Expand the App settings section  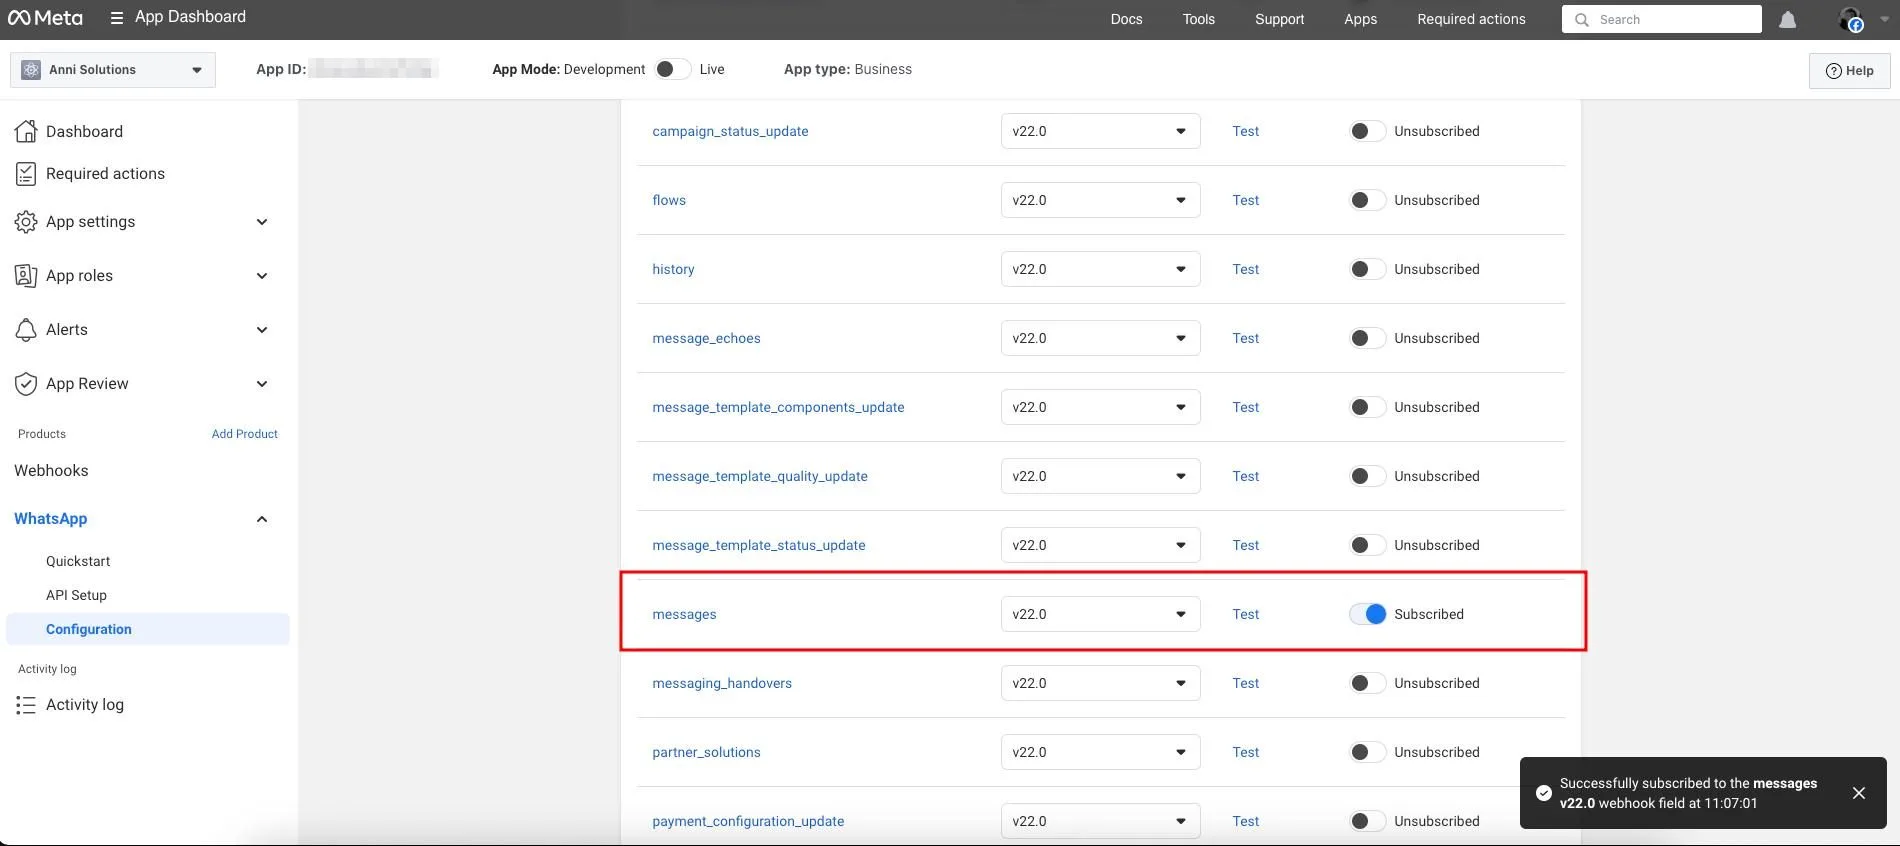(x=262, y=222)
